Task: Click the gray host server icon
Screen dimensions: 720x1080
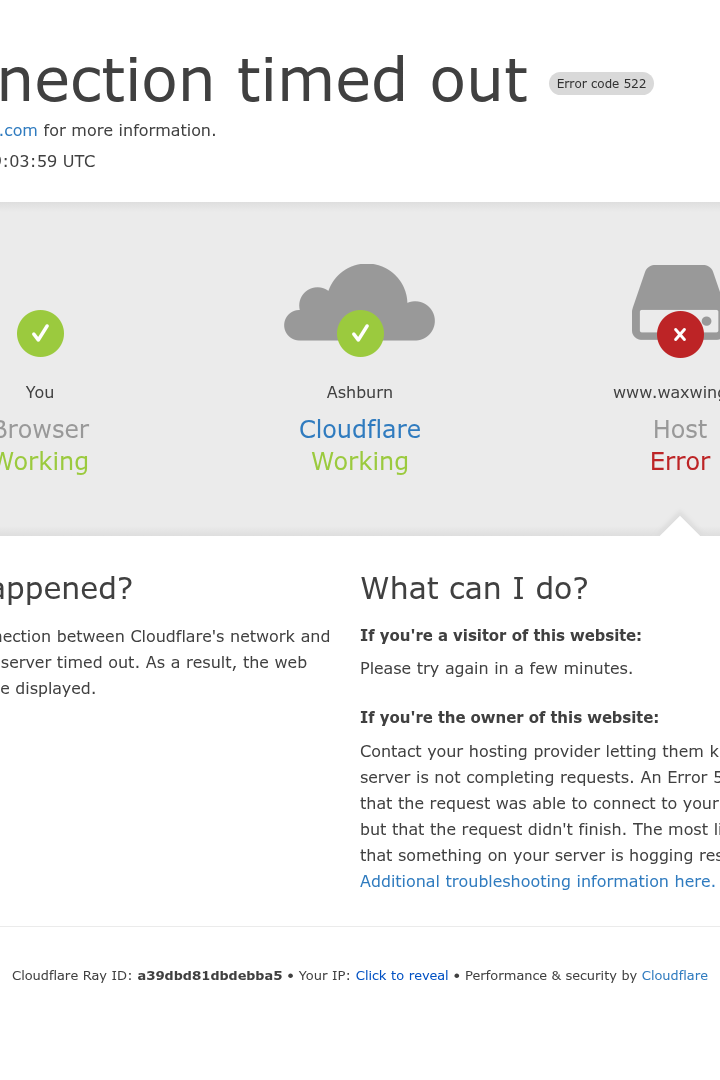Action: (x=677, y=302)
